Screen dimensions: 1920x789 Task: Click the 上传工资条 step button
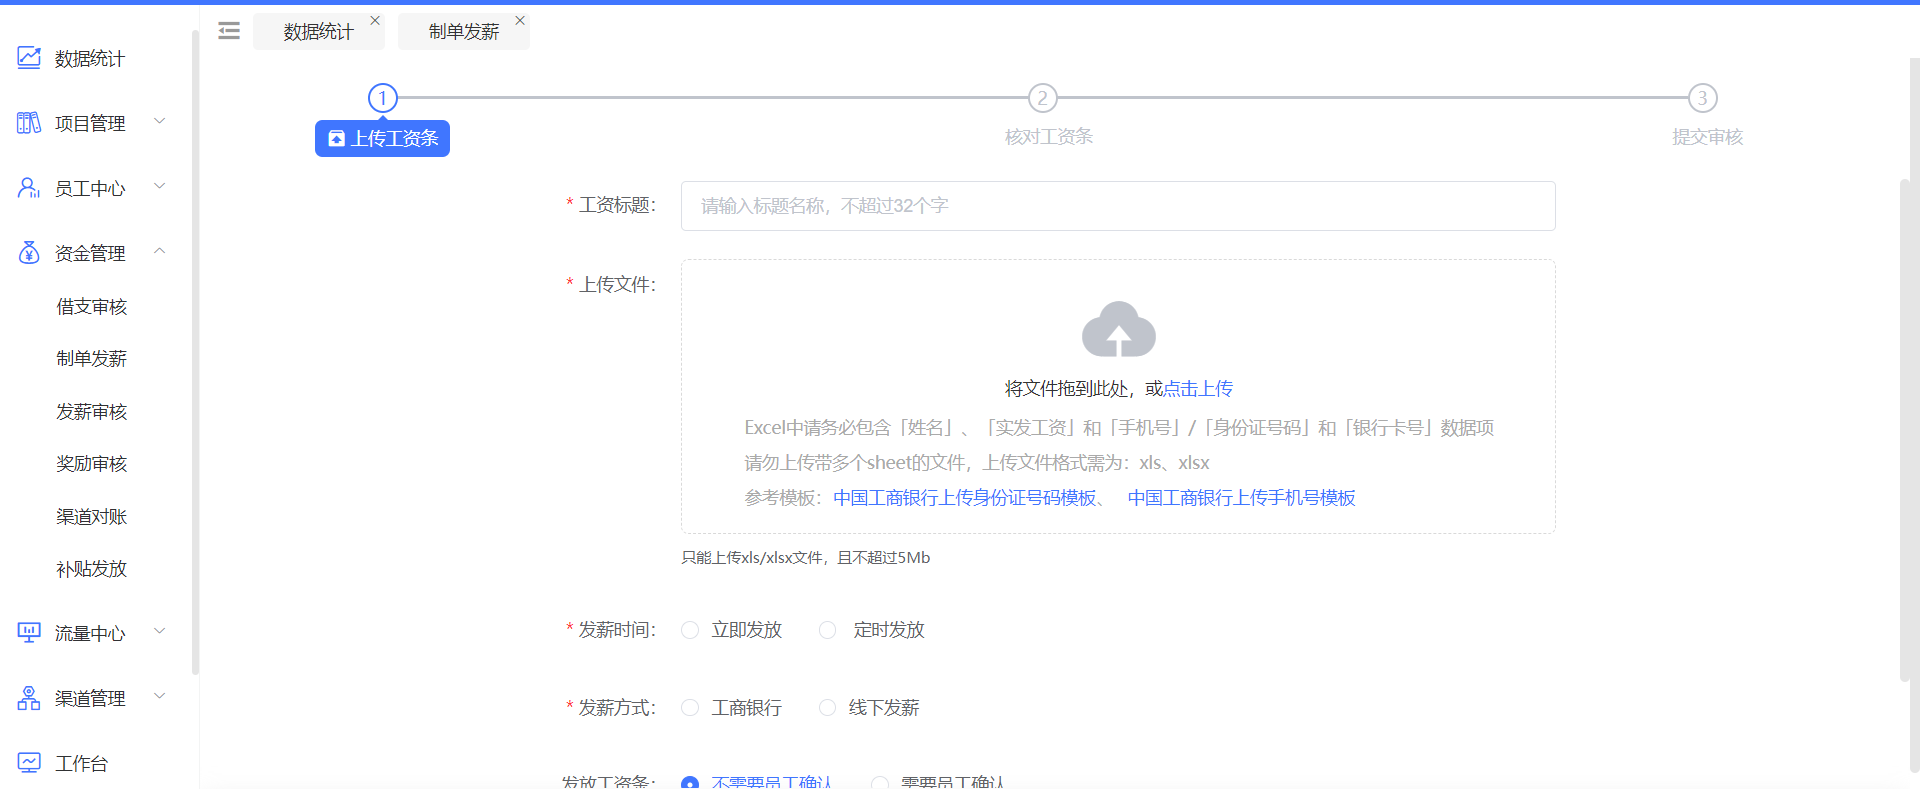(x=382, y=138)
